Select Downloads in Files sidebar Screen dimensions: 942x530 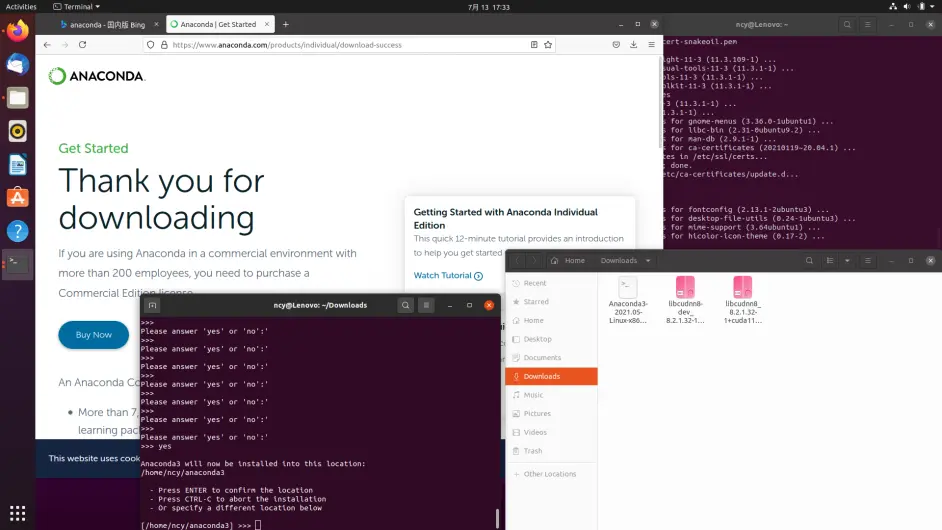coord(552,376)
